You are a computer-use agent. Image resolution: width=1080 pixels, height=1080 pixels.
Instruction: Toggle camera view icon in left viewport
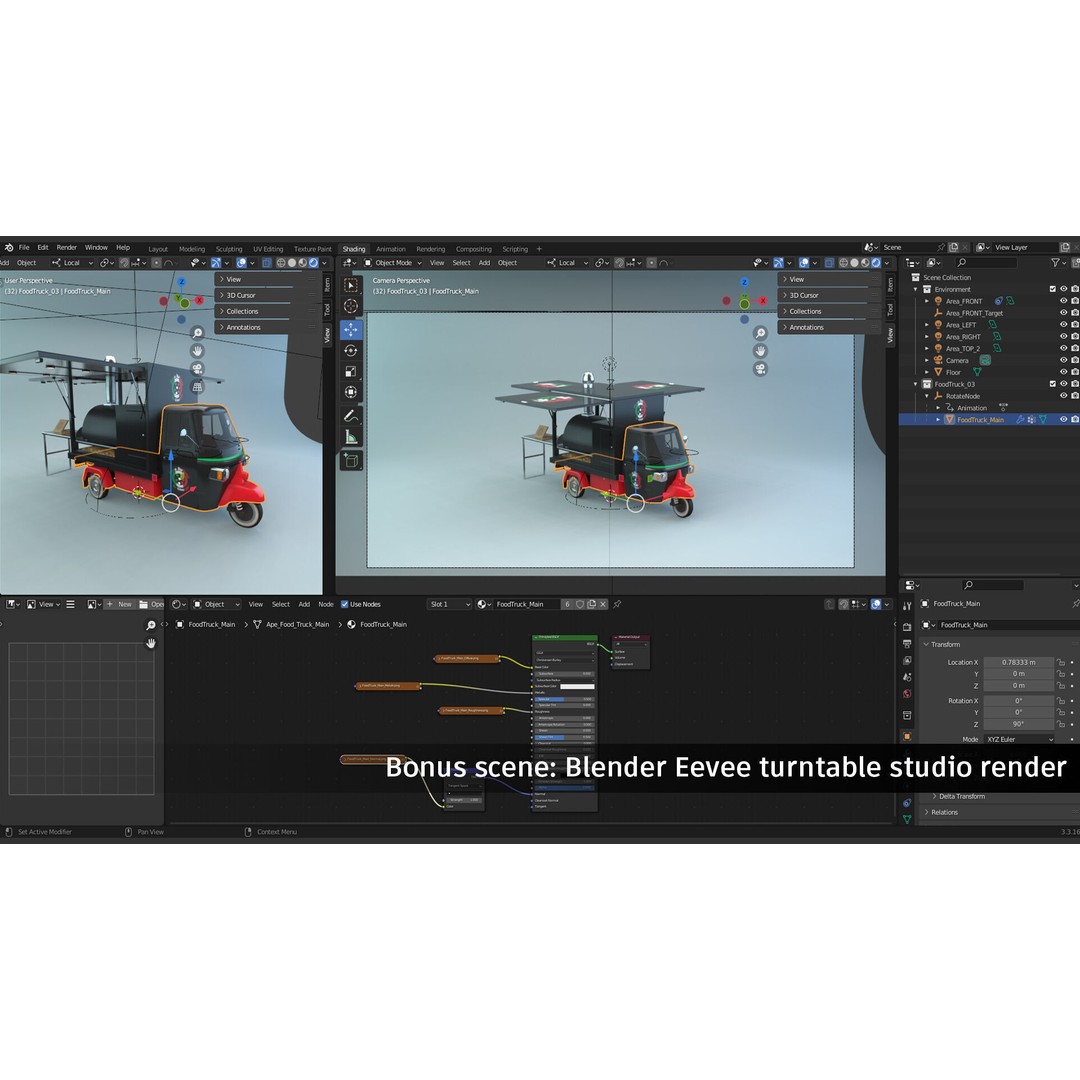coord(198,369)
